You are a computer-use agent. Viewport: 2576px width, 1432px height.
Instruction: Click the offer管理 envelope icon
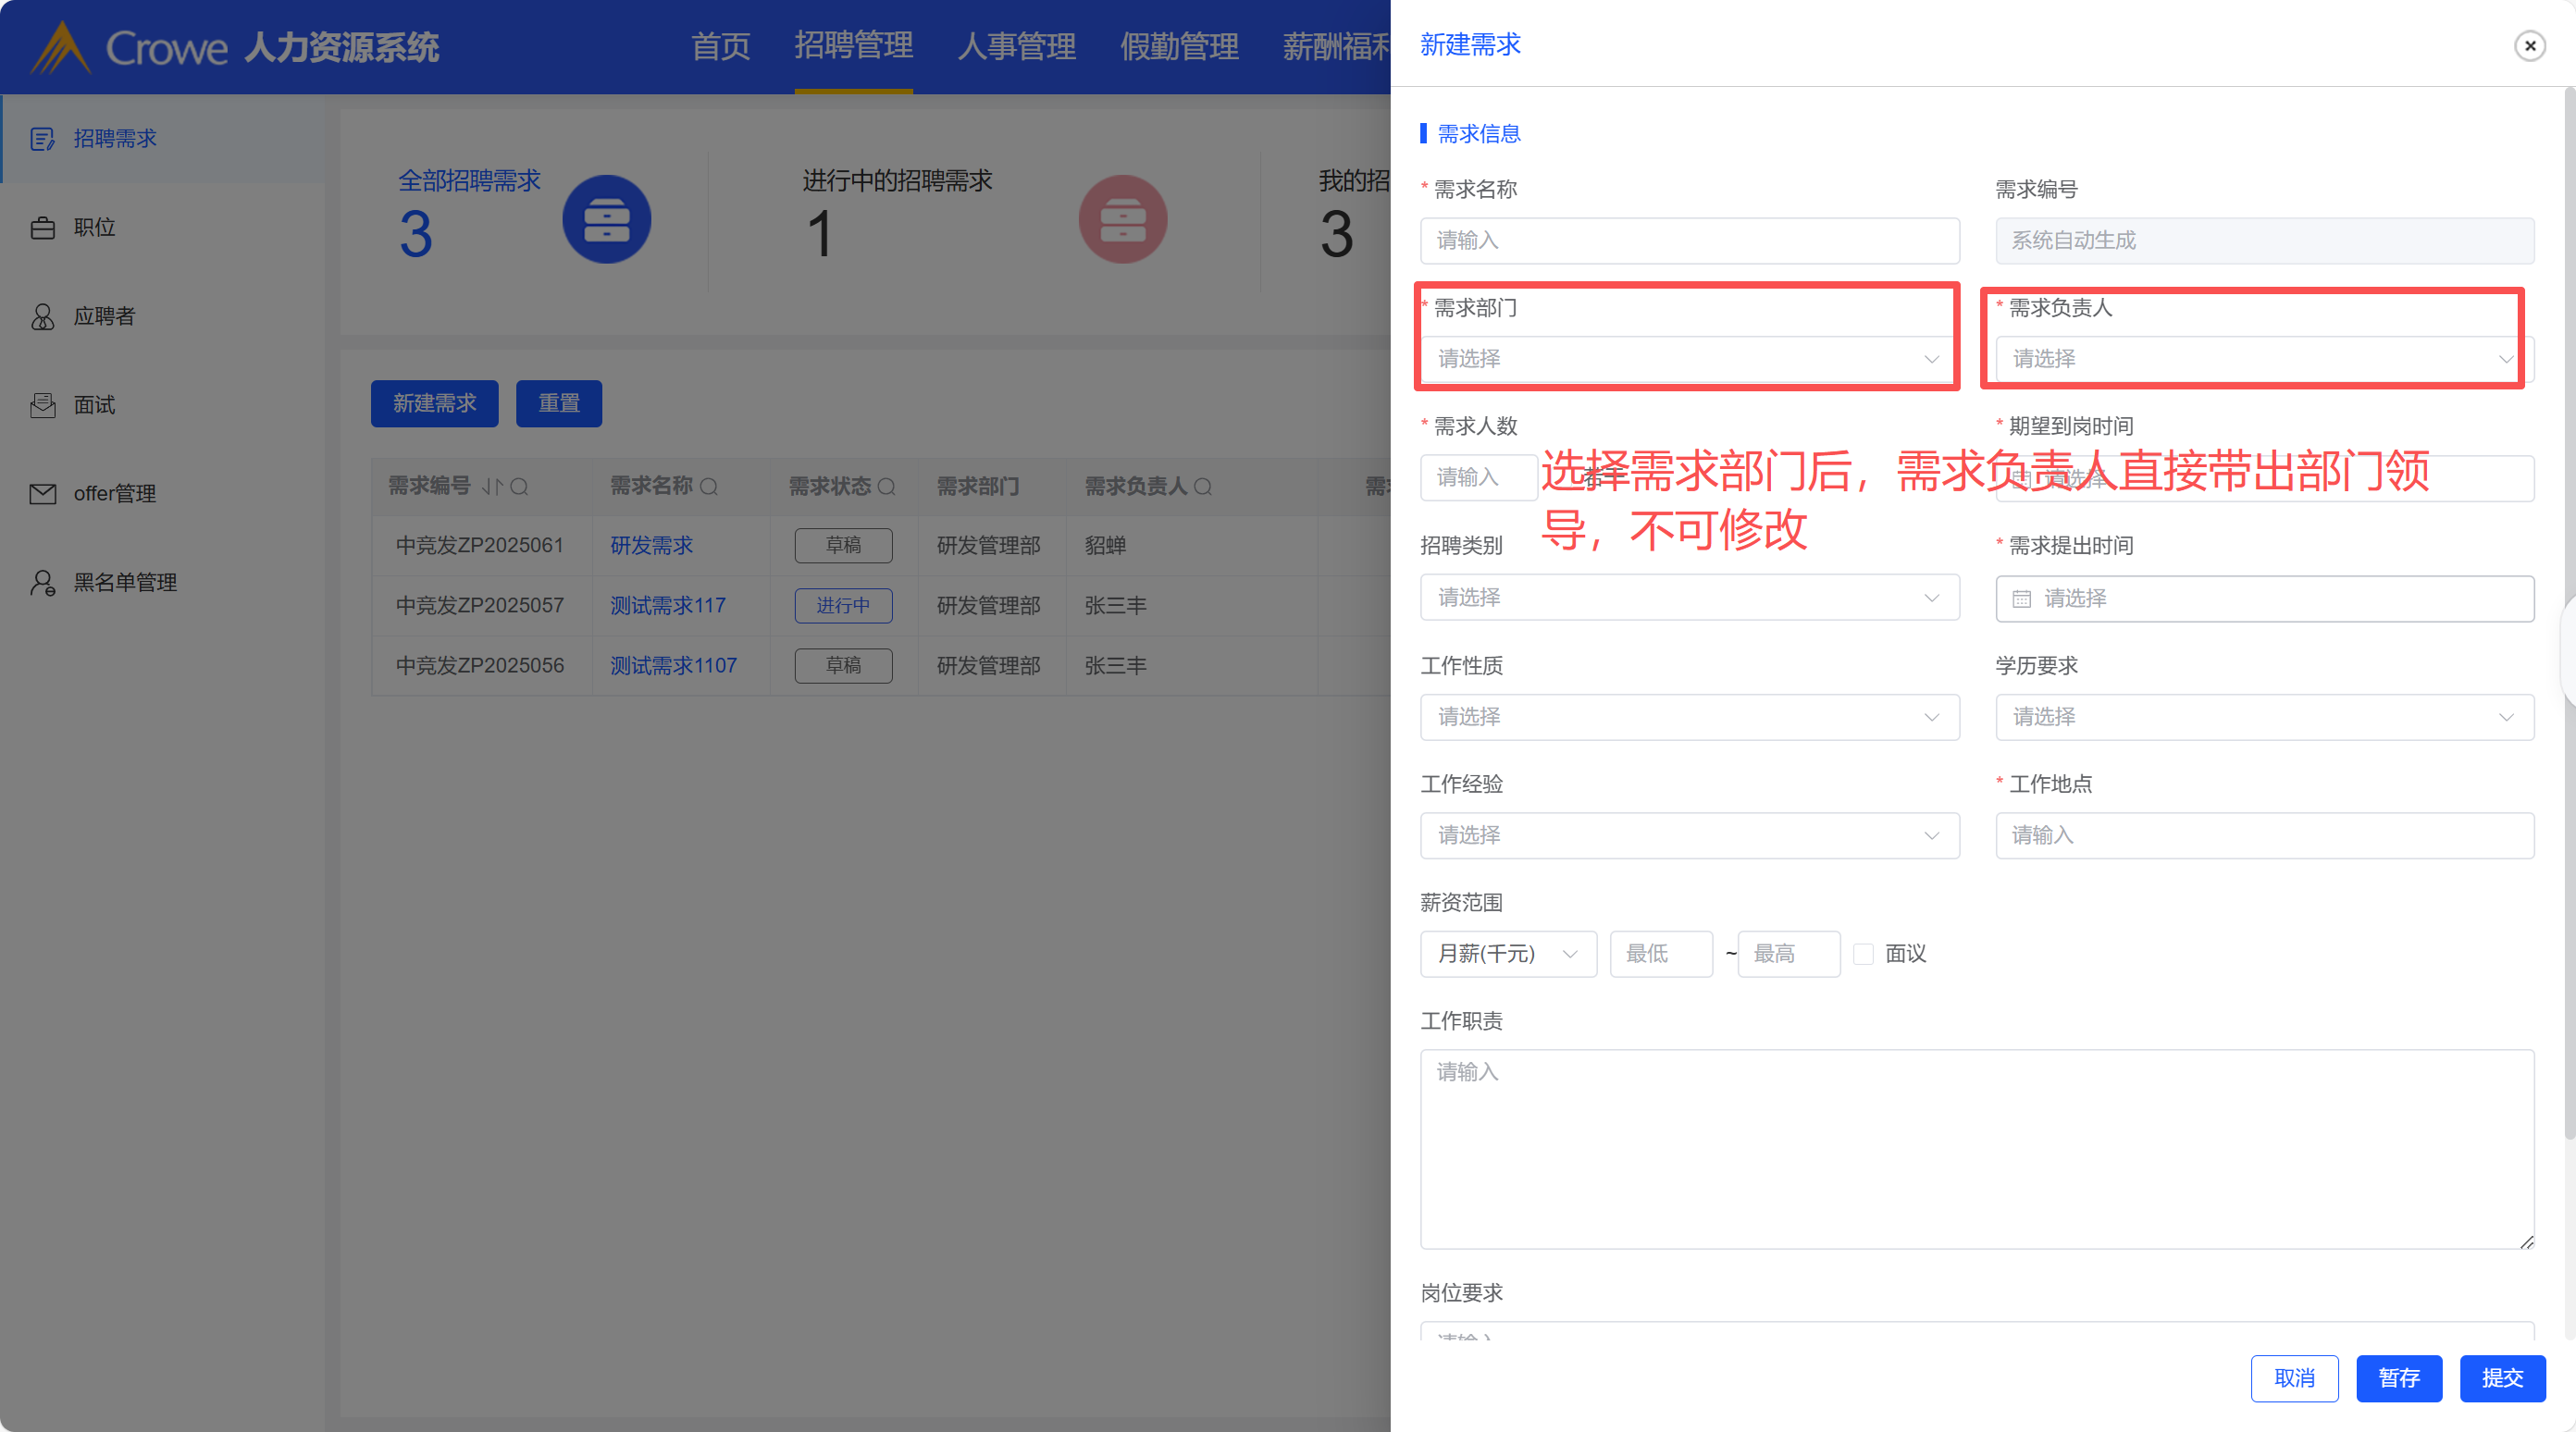pos(42,494)
